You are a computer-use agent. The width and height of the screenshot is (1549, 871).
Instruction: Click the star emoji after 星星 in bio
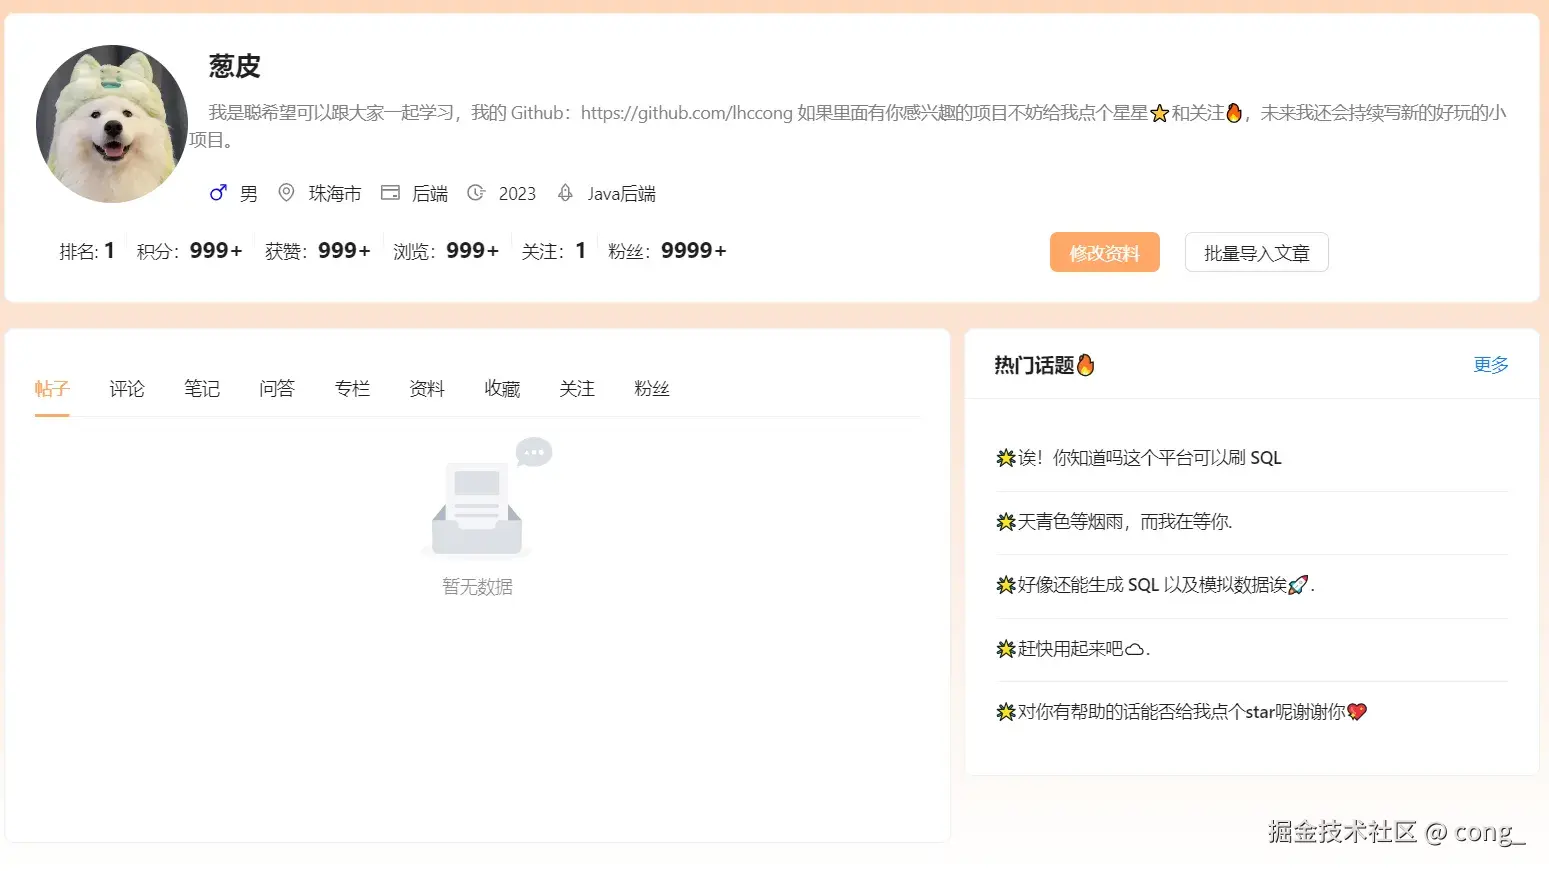[1160, 113]
